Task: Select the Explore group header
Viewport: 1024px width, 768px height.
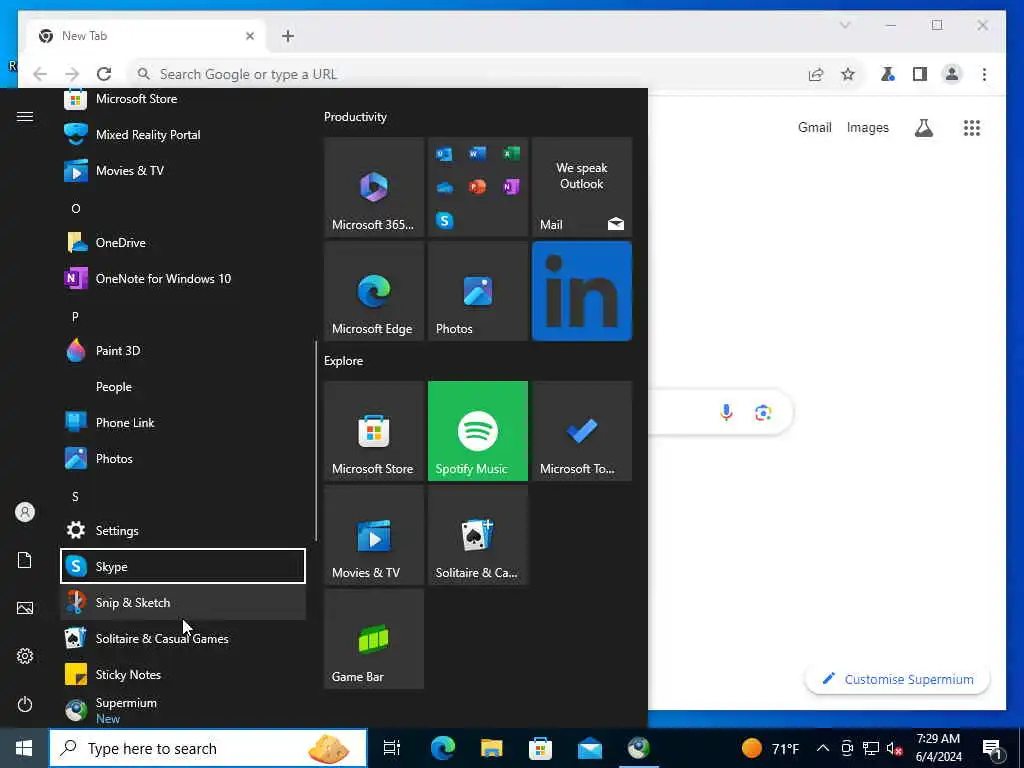Action: click(344, 360)
